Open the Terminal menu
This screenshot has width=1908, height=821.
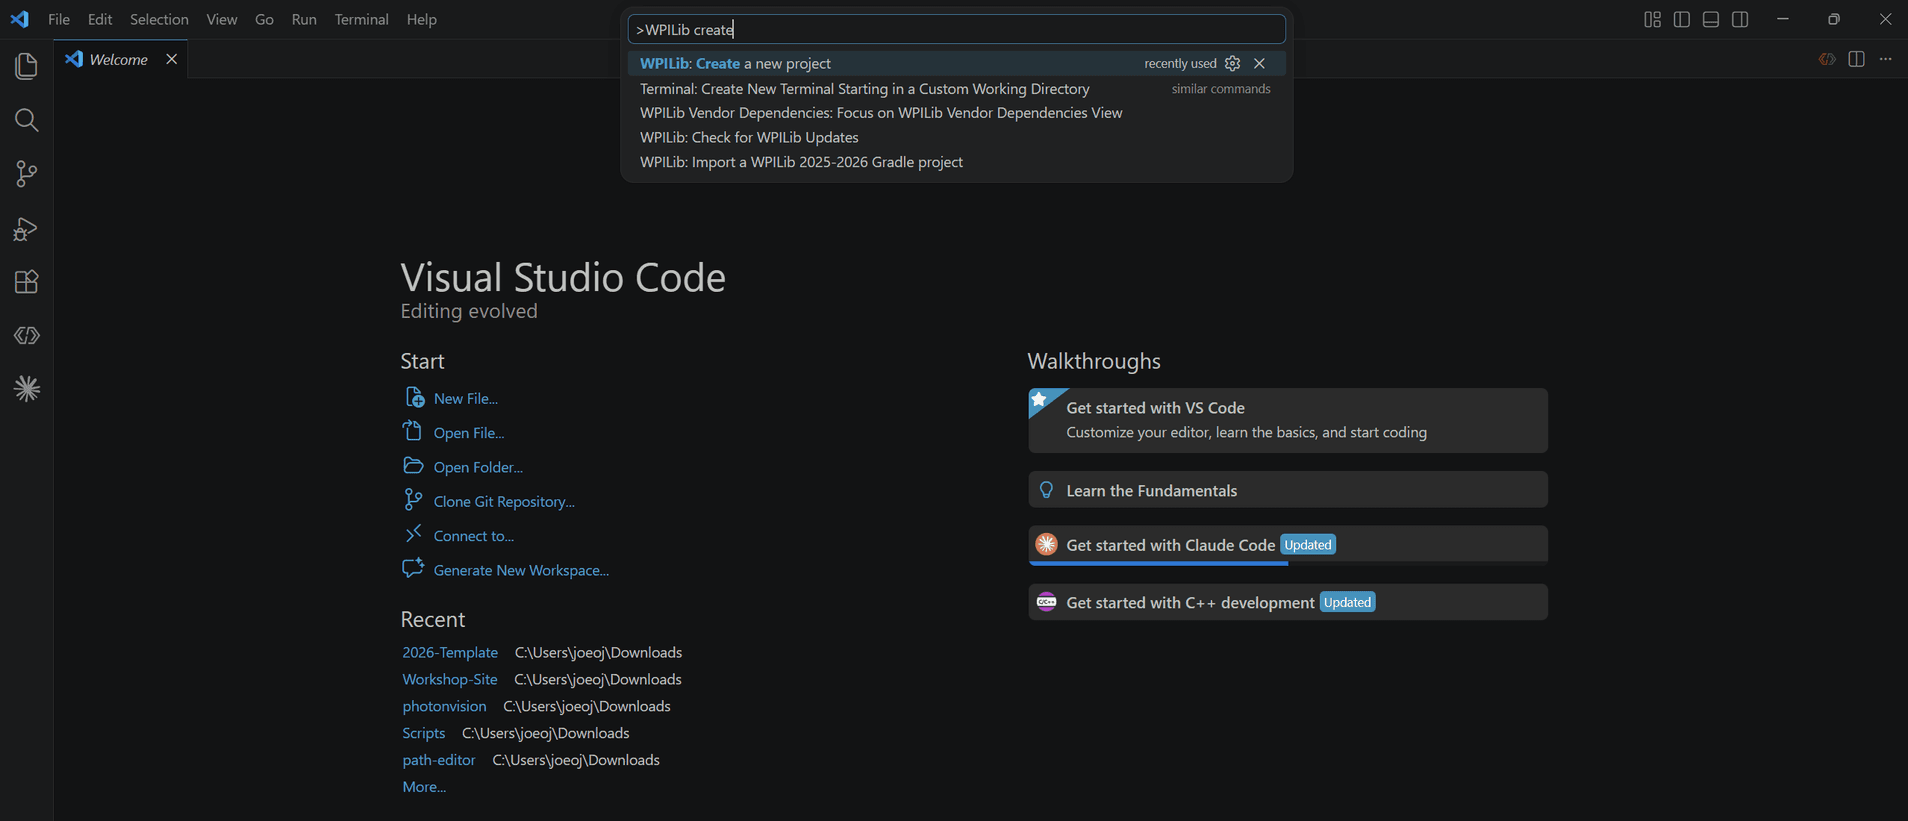coord(361,19)
